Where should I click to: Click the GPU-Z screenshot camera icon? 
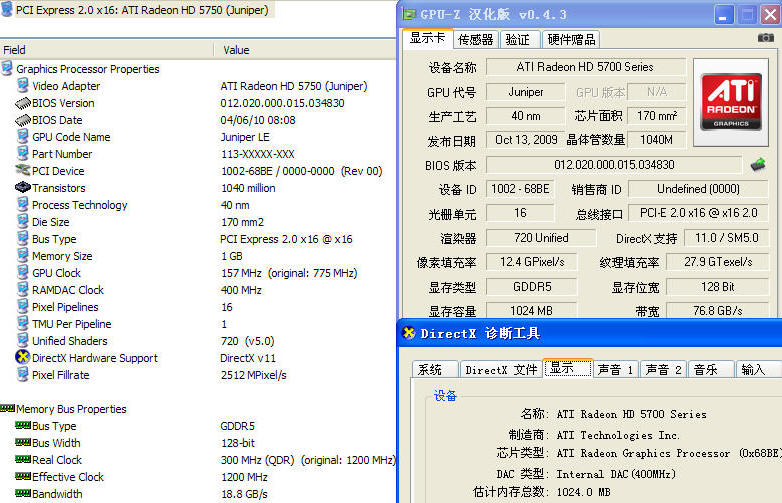coord(766,37)
